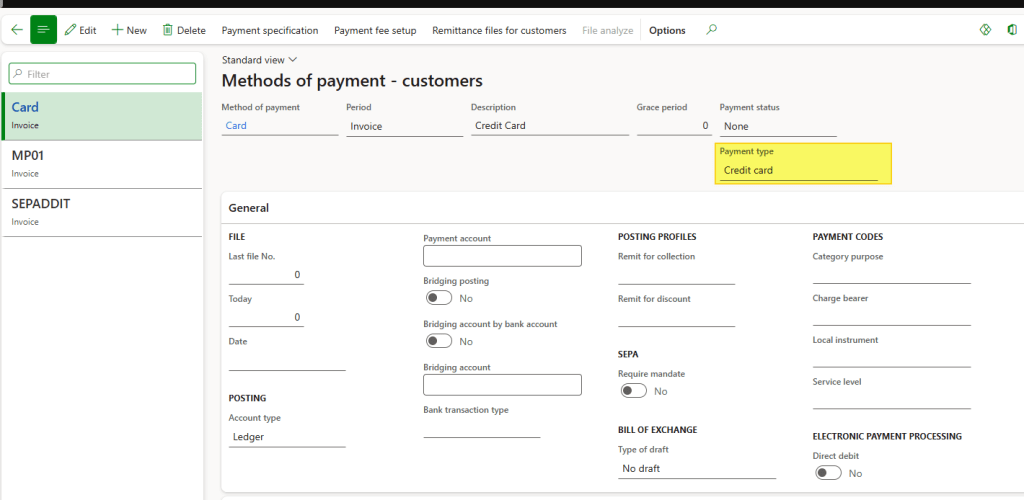
Task: Toggle the Bridging posting switch
Action: click(x=439, y=298)
